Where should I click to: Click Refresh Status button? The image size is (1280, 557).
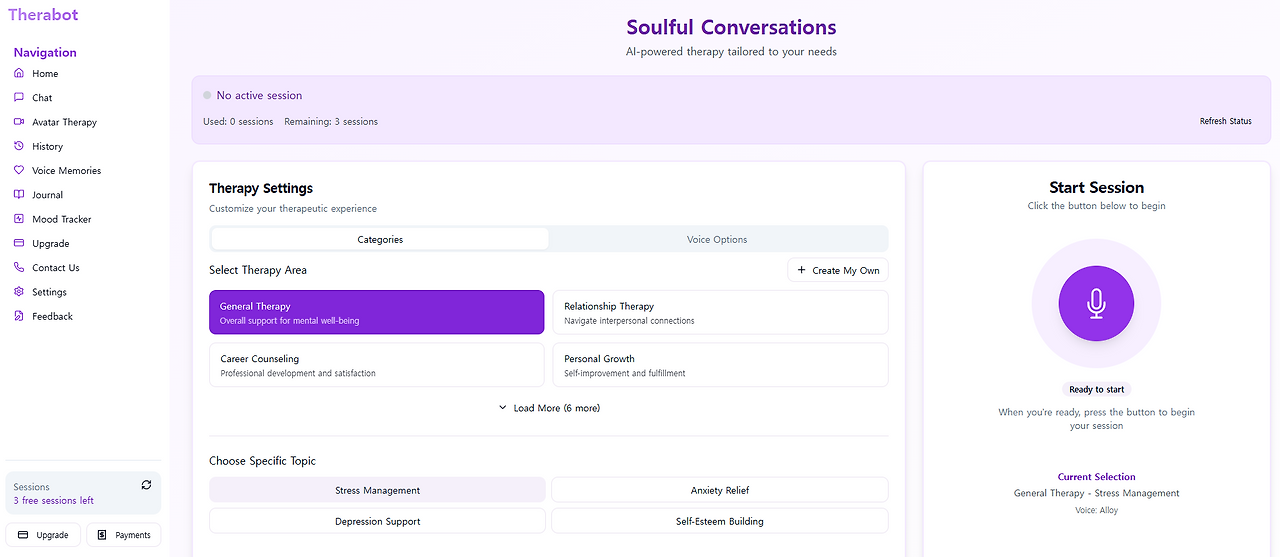(x=1225, y=121)
